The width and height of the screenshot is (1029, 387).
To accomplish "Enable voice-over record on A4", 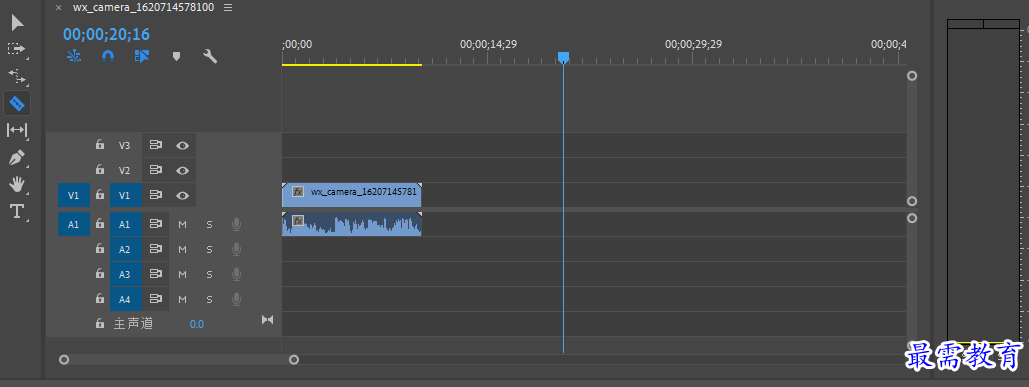I will coord(236,299).
